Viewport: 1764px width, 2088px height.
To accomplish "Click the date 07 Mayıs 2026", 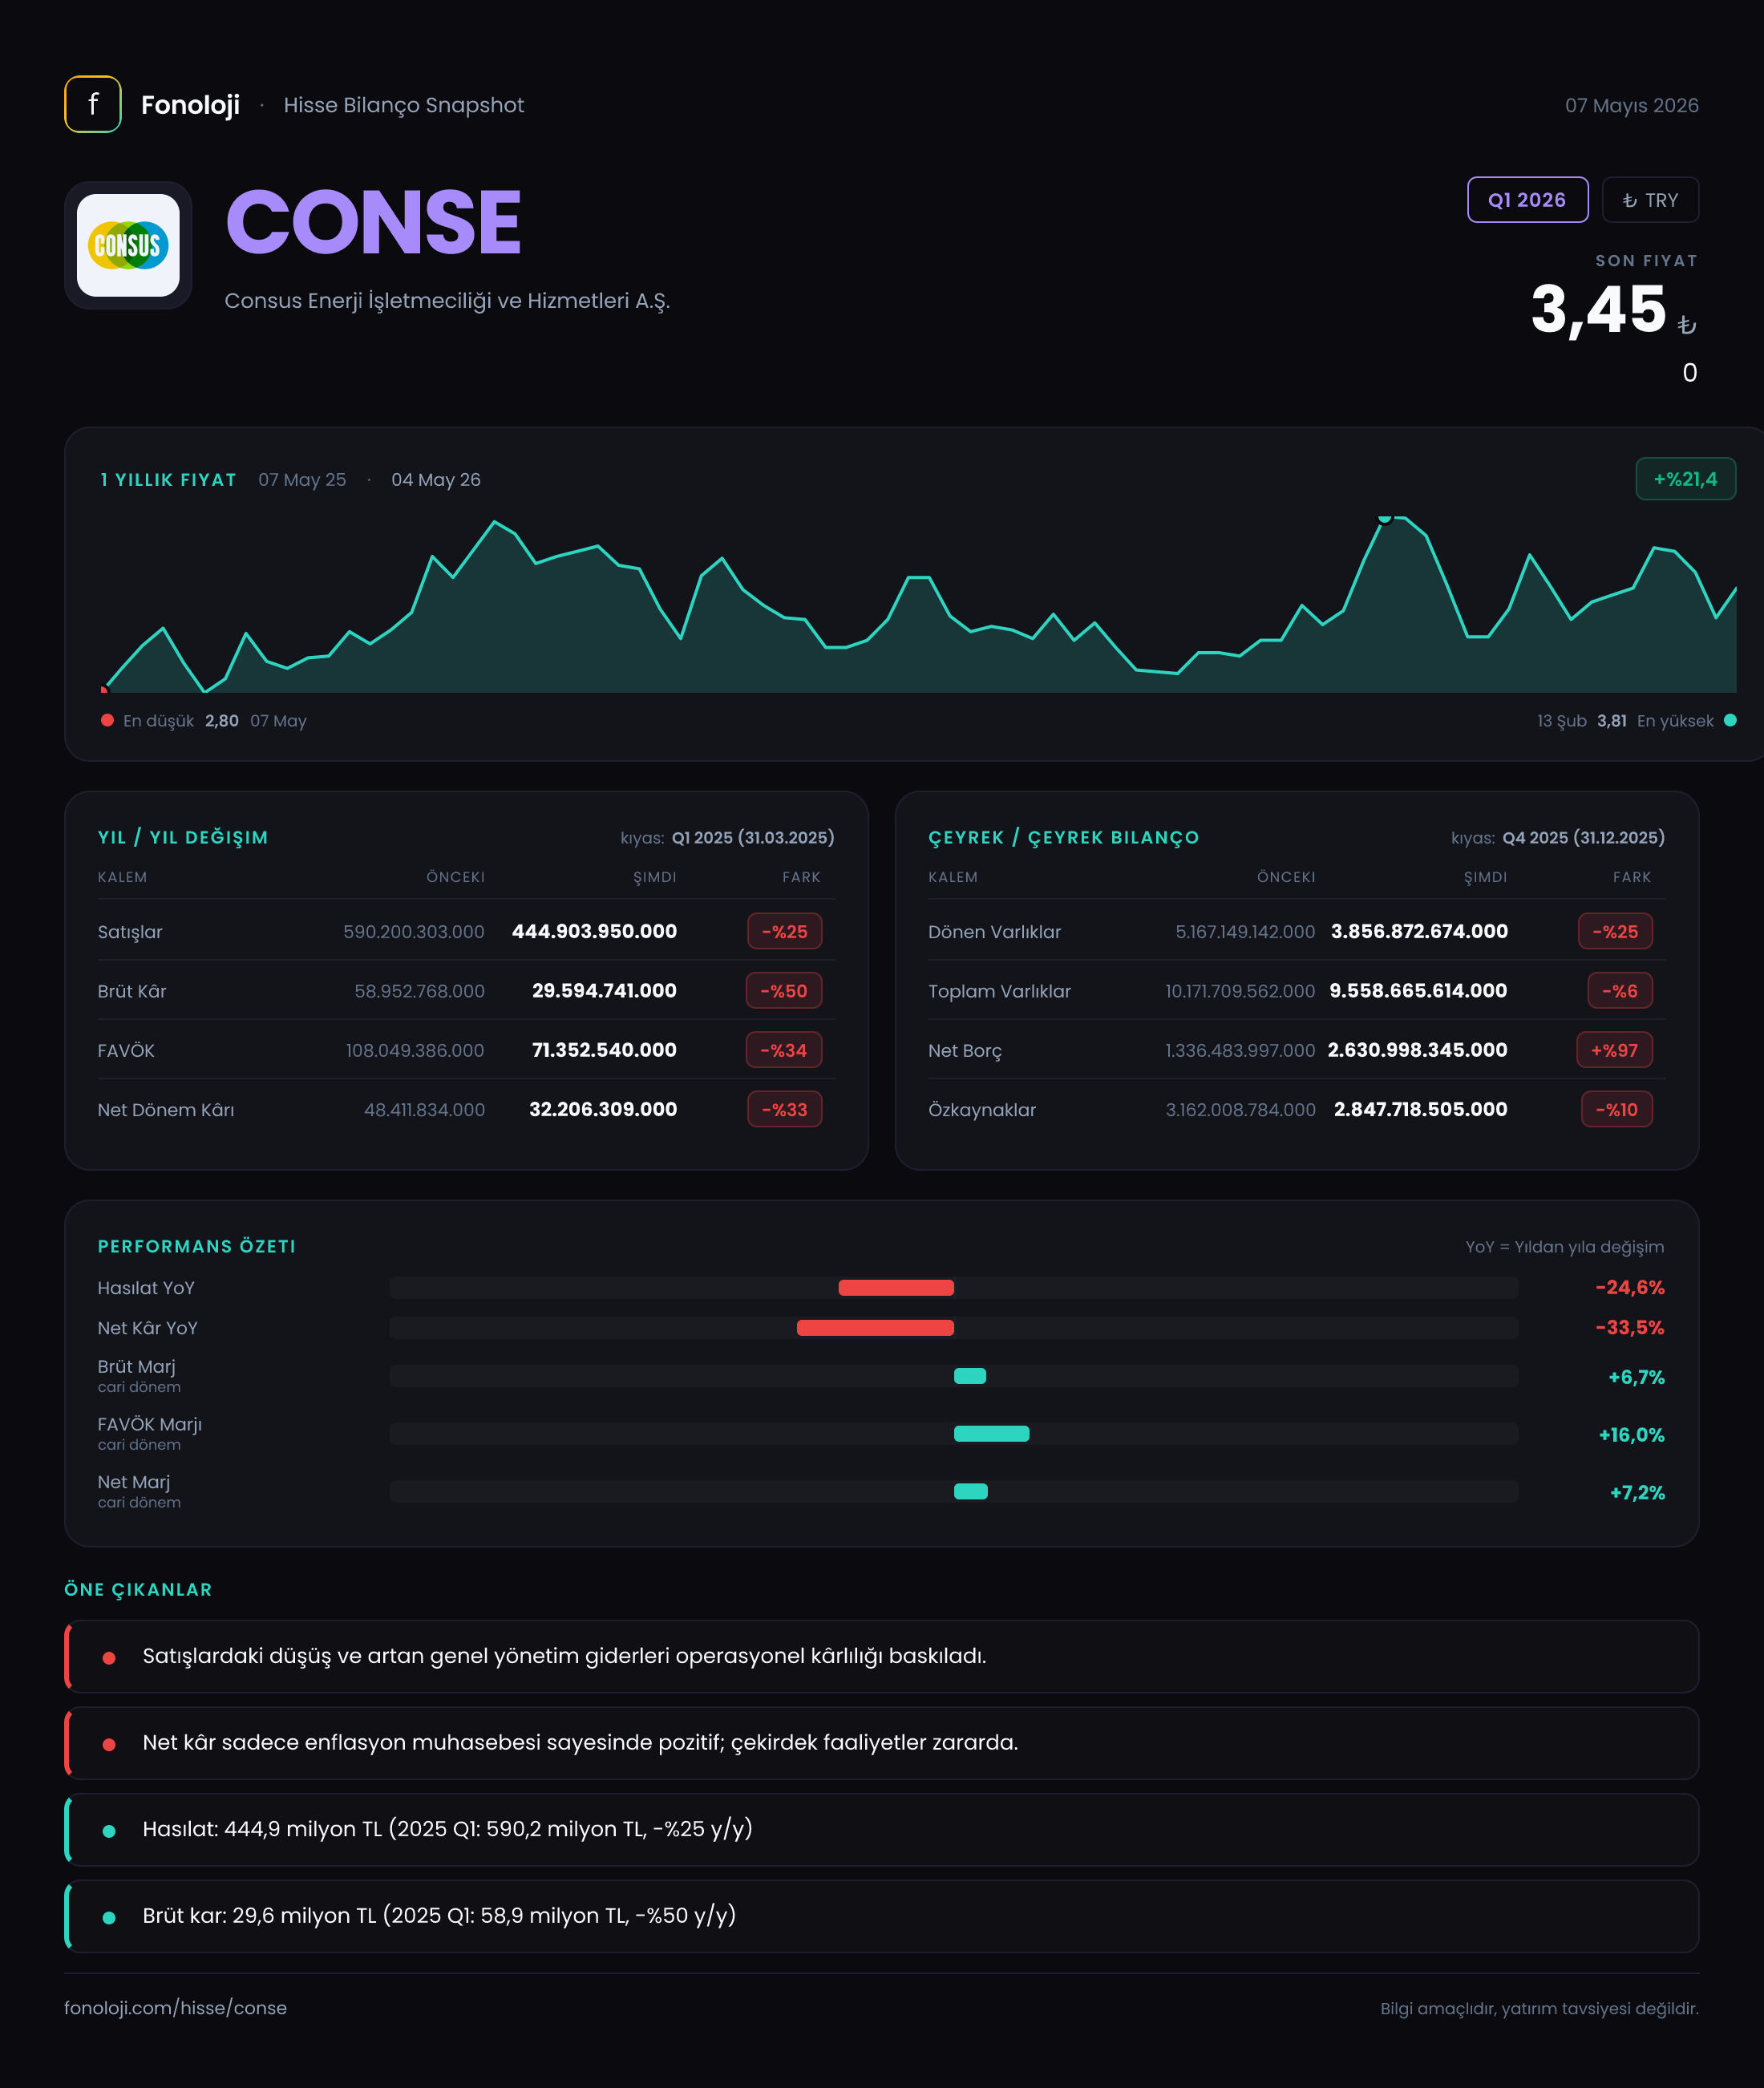I will click(1631, 105).
